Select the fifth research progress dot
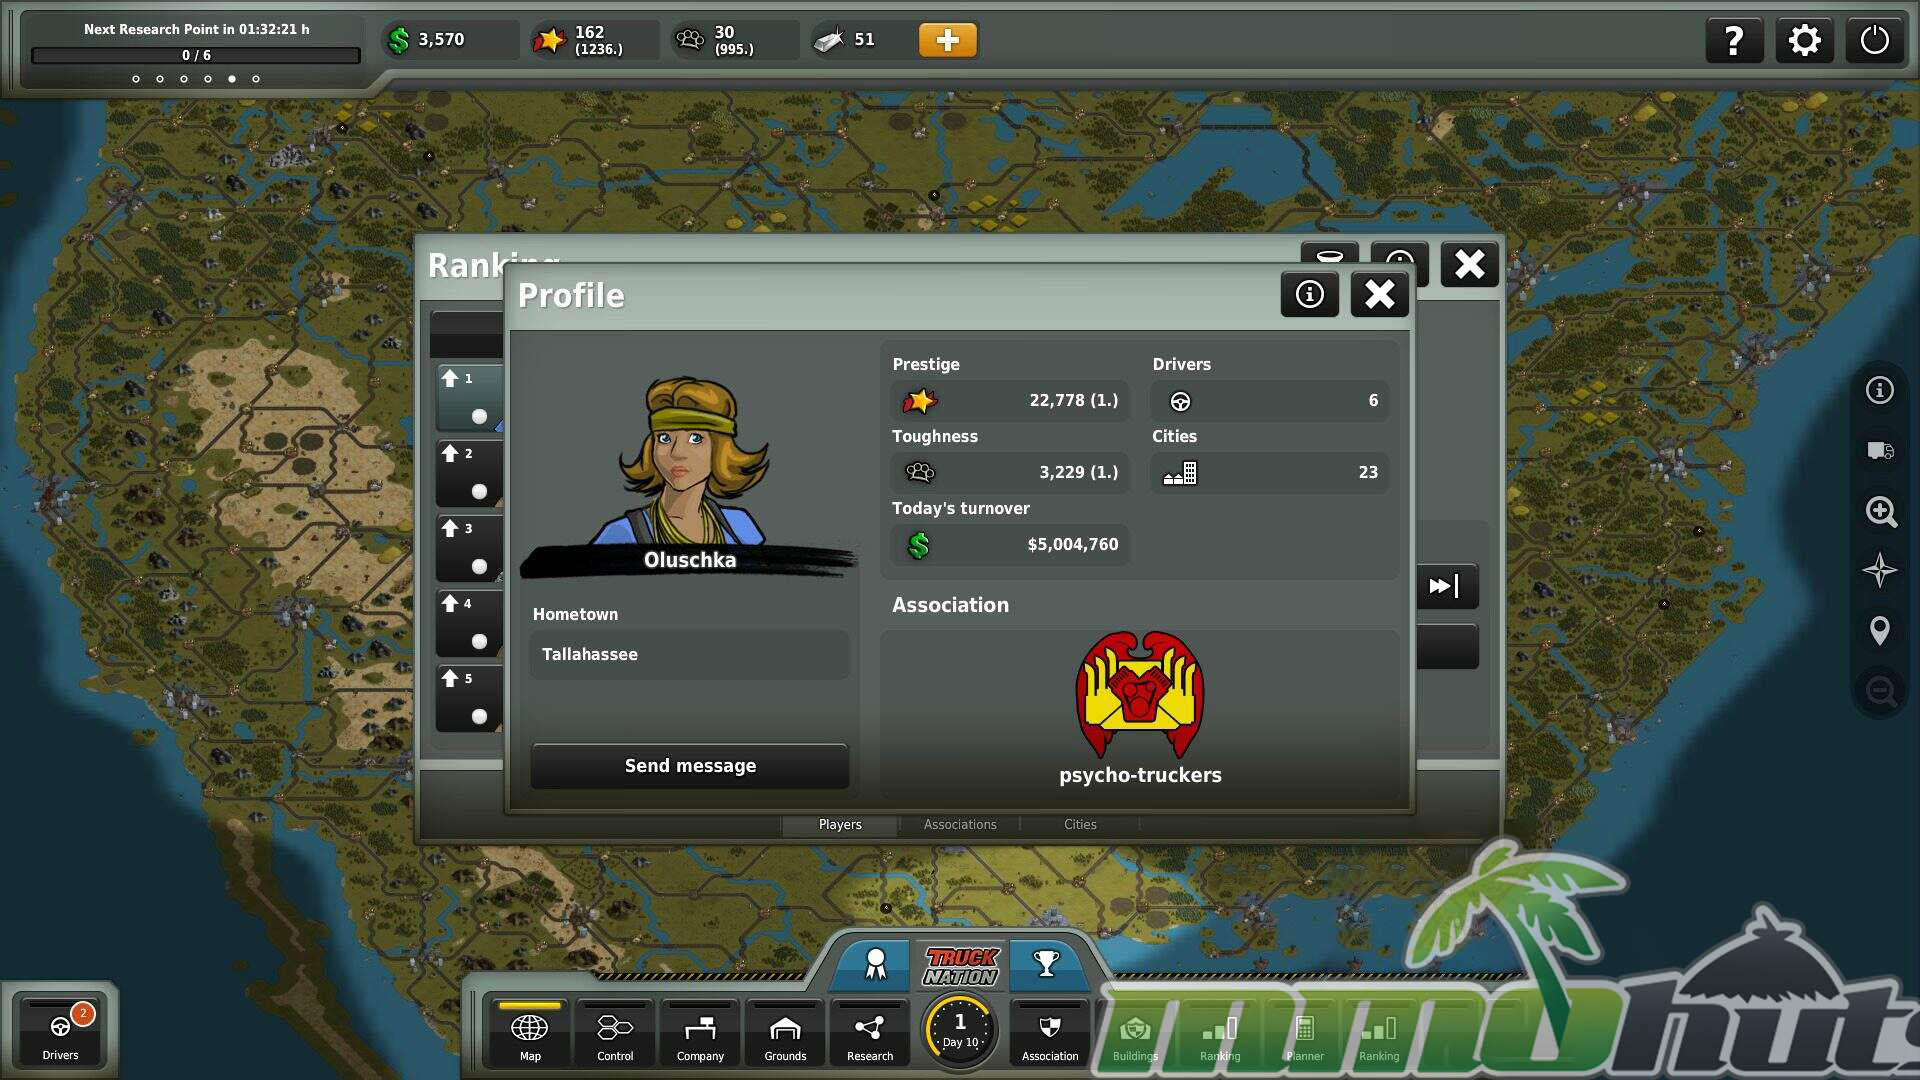 coord(232,79)
